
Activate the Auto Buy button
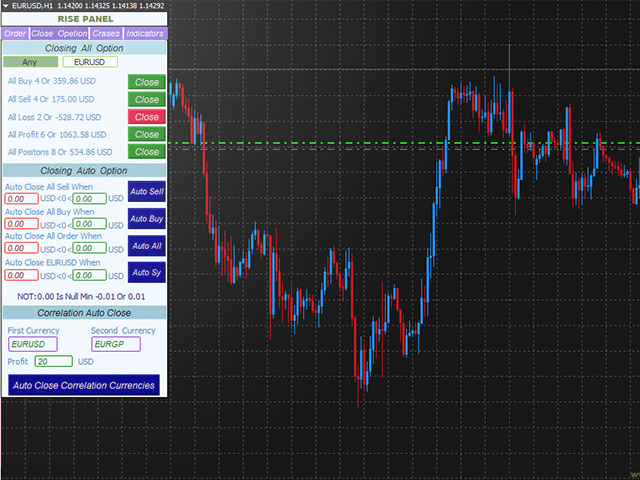tap(147, 219)
